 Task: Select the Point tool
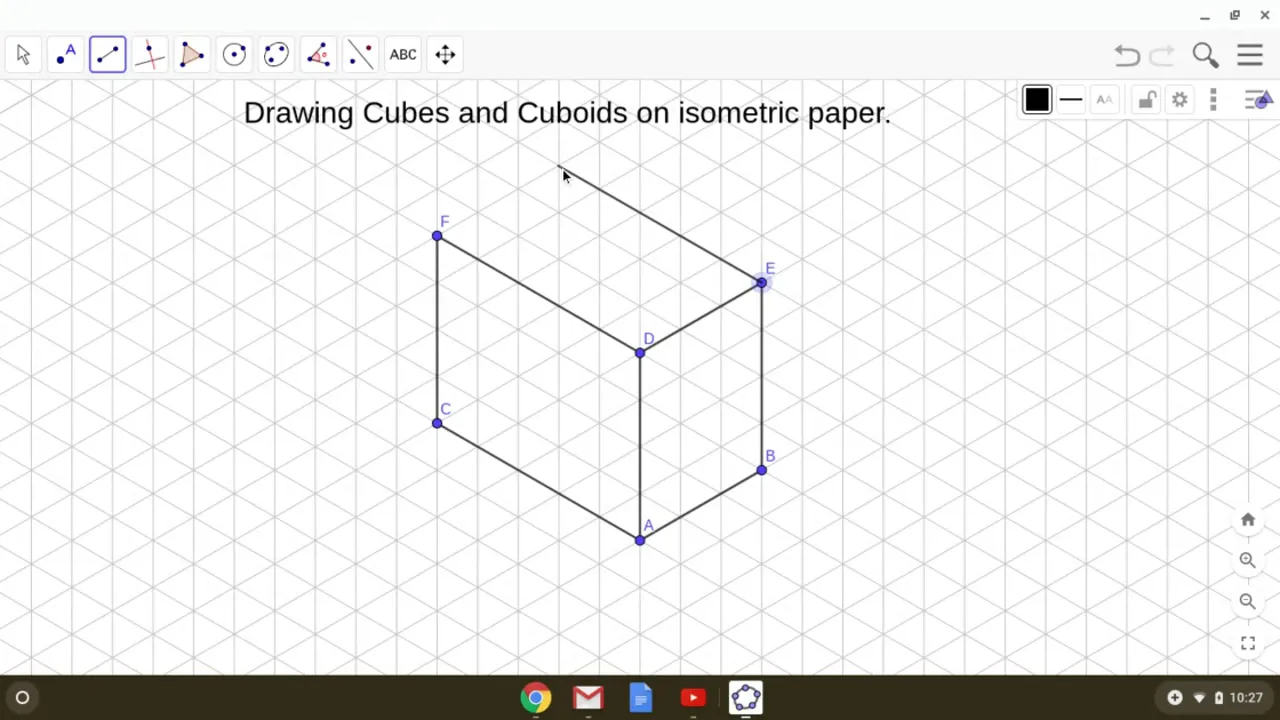click(66, 55)
